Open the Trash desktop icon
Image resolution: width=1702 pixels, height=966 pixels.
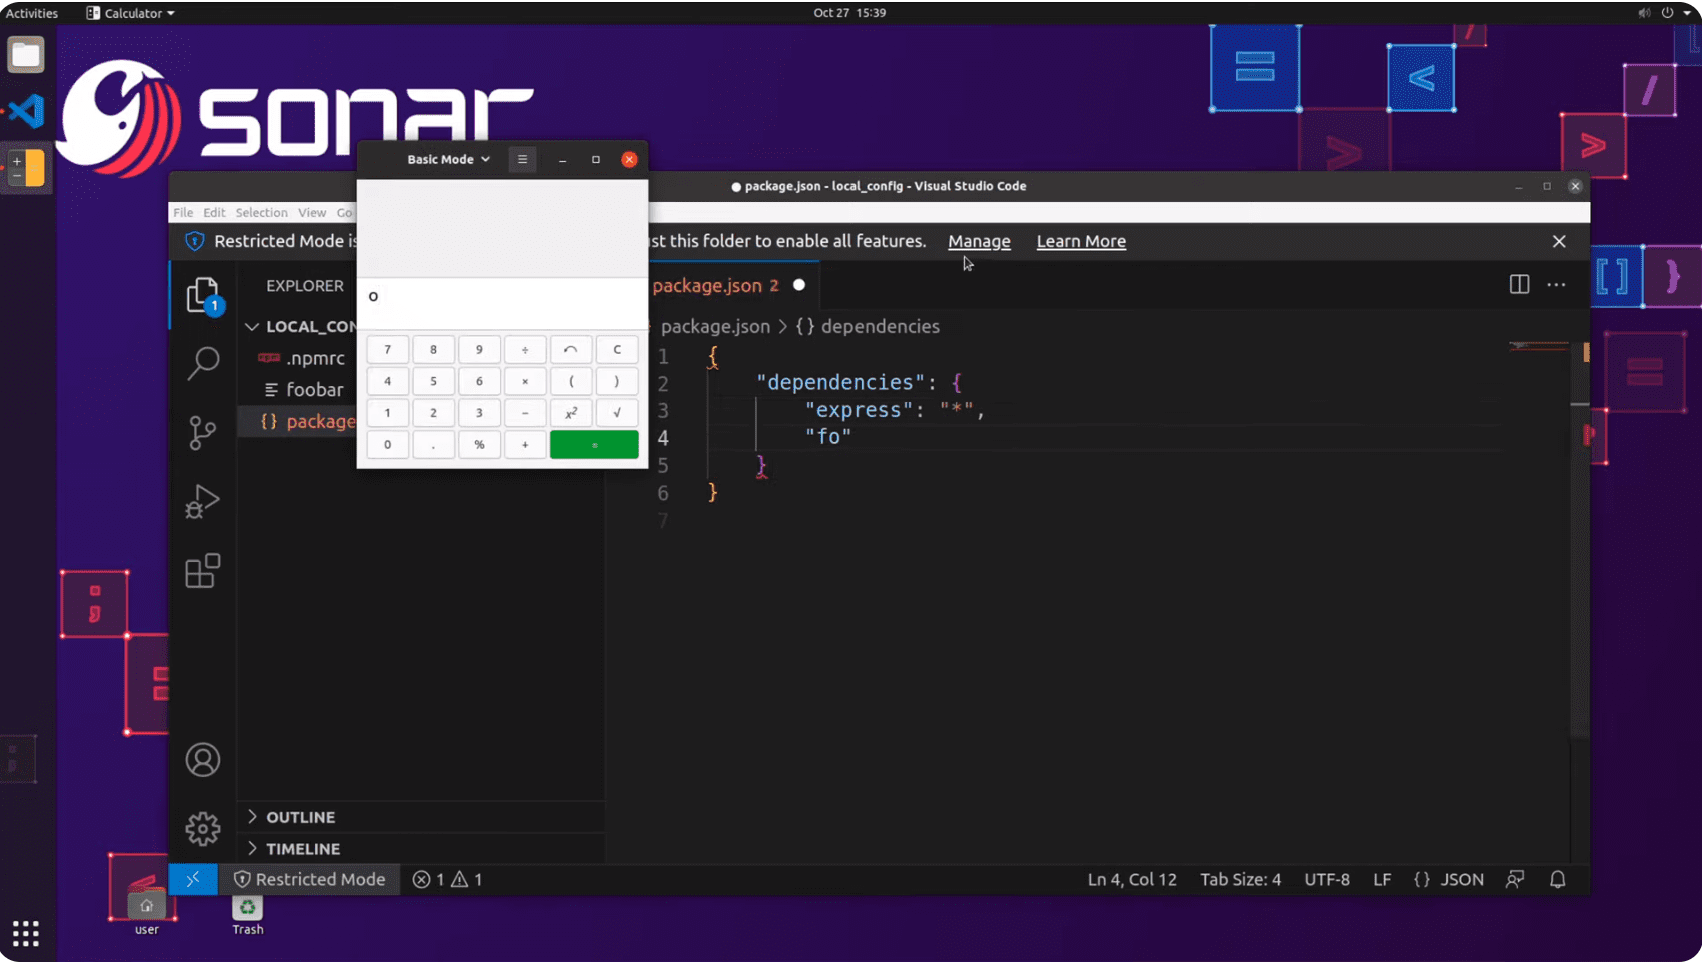pos(247,914)
